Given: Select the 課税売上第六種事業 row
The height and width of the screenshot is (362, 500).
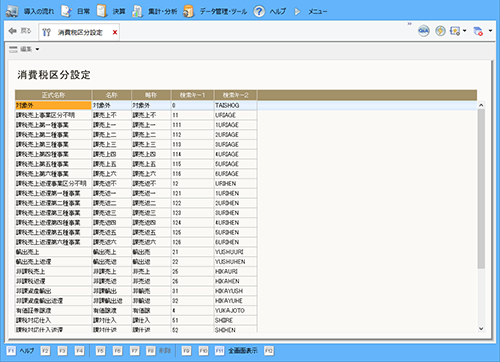Looking at the screenshot, I should [x=136, y=174].
